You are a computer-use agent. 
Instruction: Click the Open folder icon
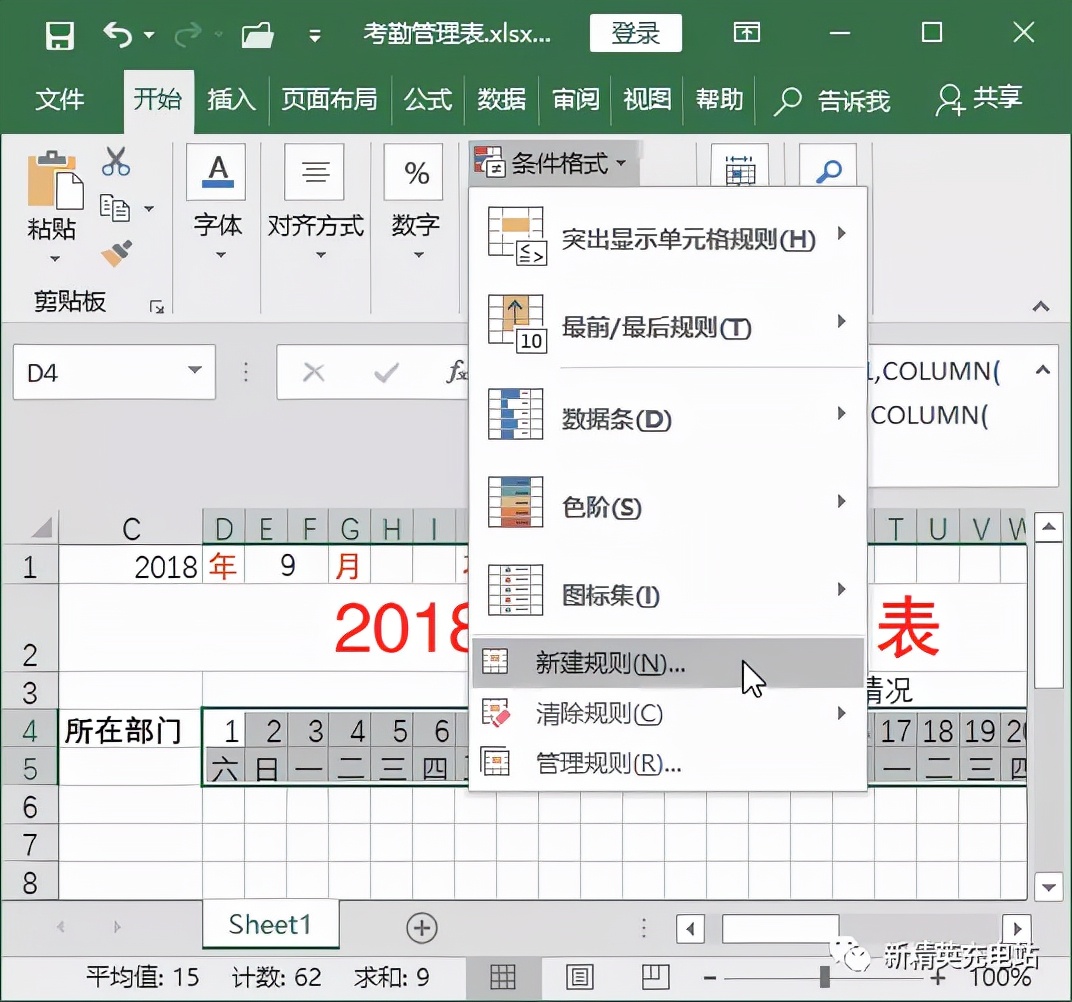tap(256, 33)
